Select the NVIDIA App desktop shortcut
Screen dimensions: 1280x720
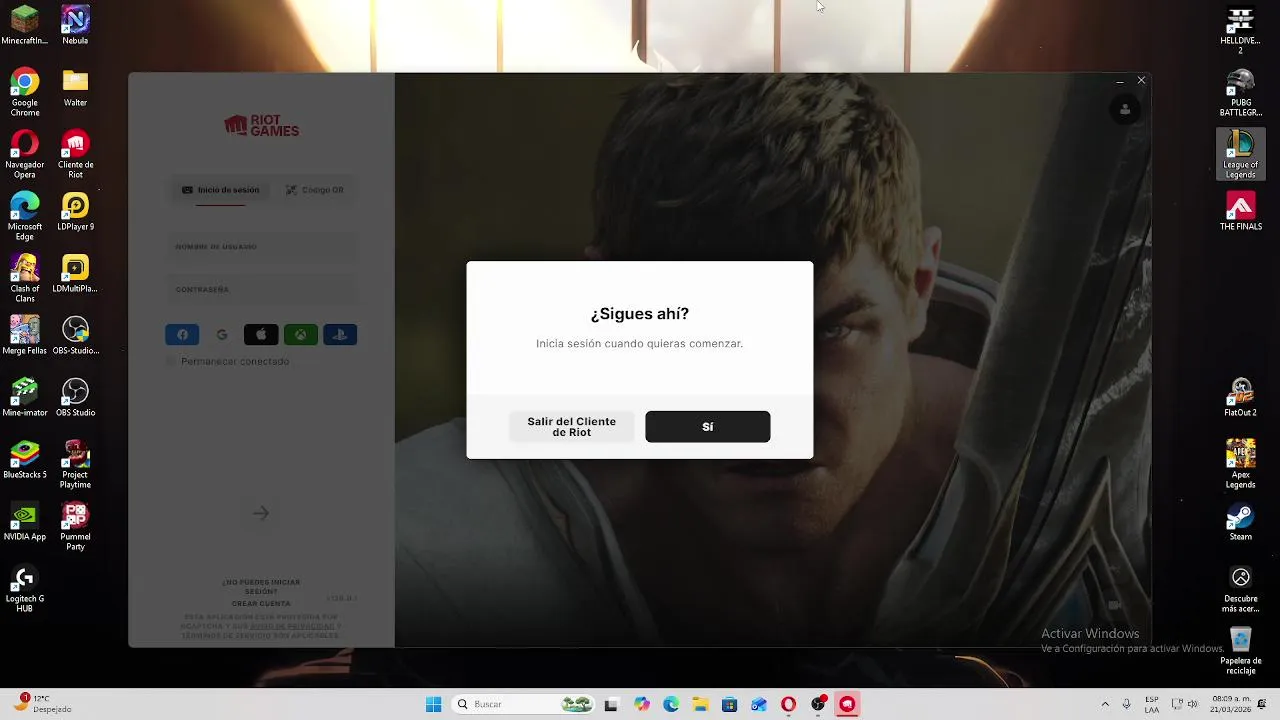pos(25,521)
